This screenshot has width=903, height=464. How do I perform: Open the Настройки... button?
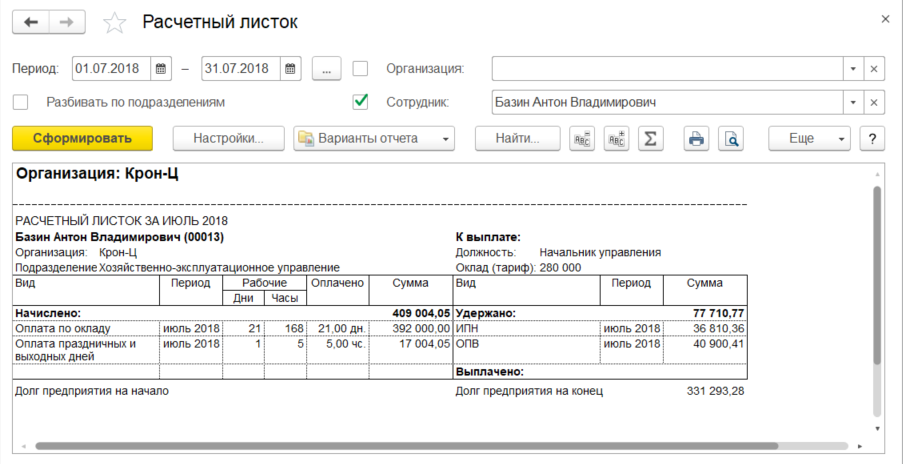(228, 139)
